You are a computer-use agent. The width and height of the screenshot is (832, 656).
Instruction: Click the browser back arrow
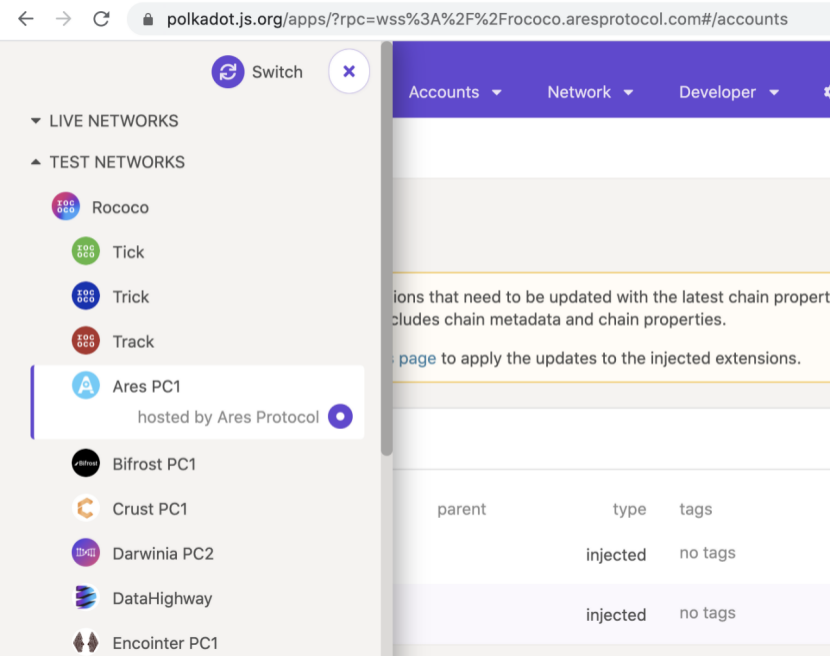[25, 19]
